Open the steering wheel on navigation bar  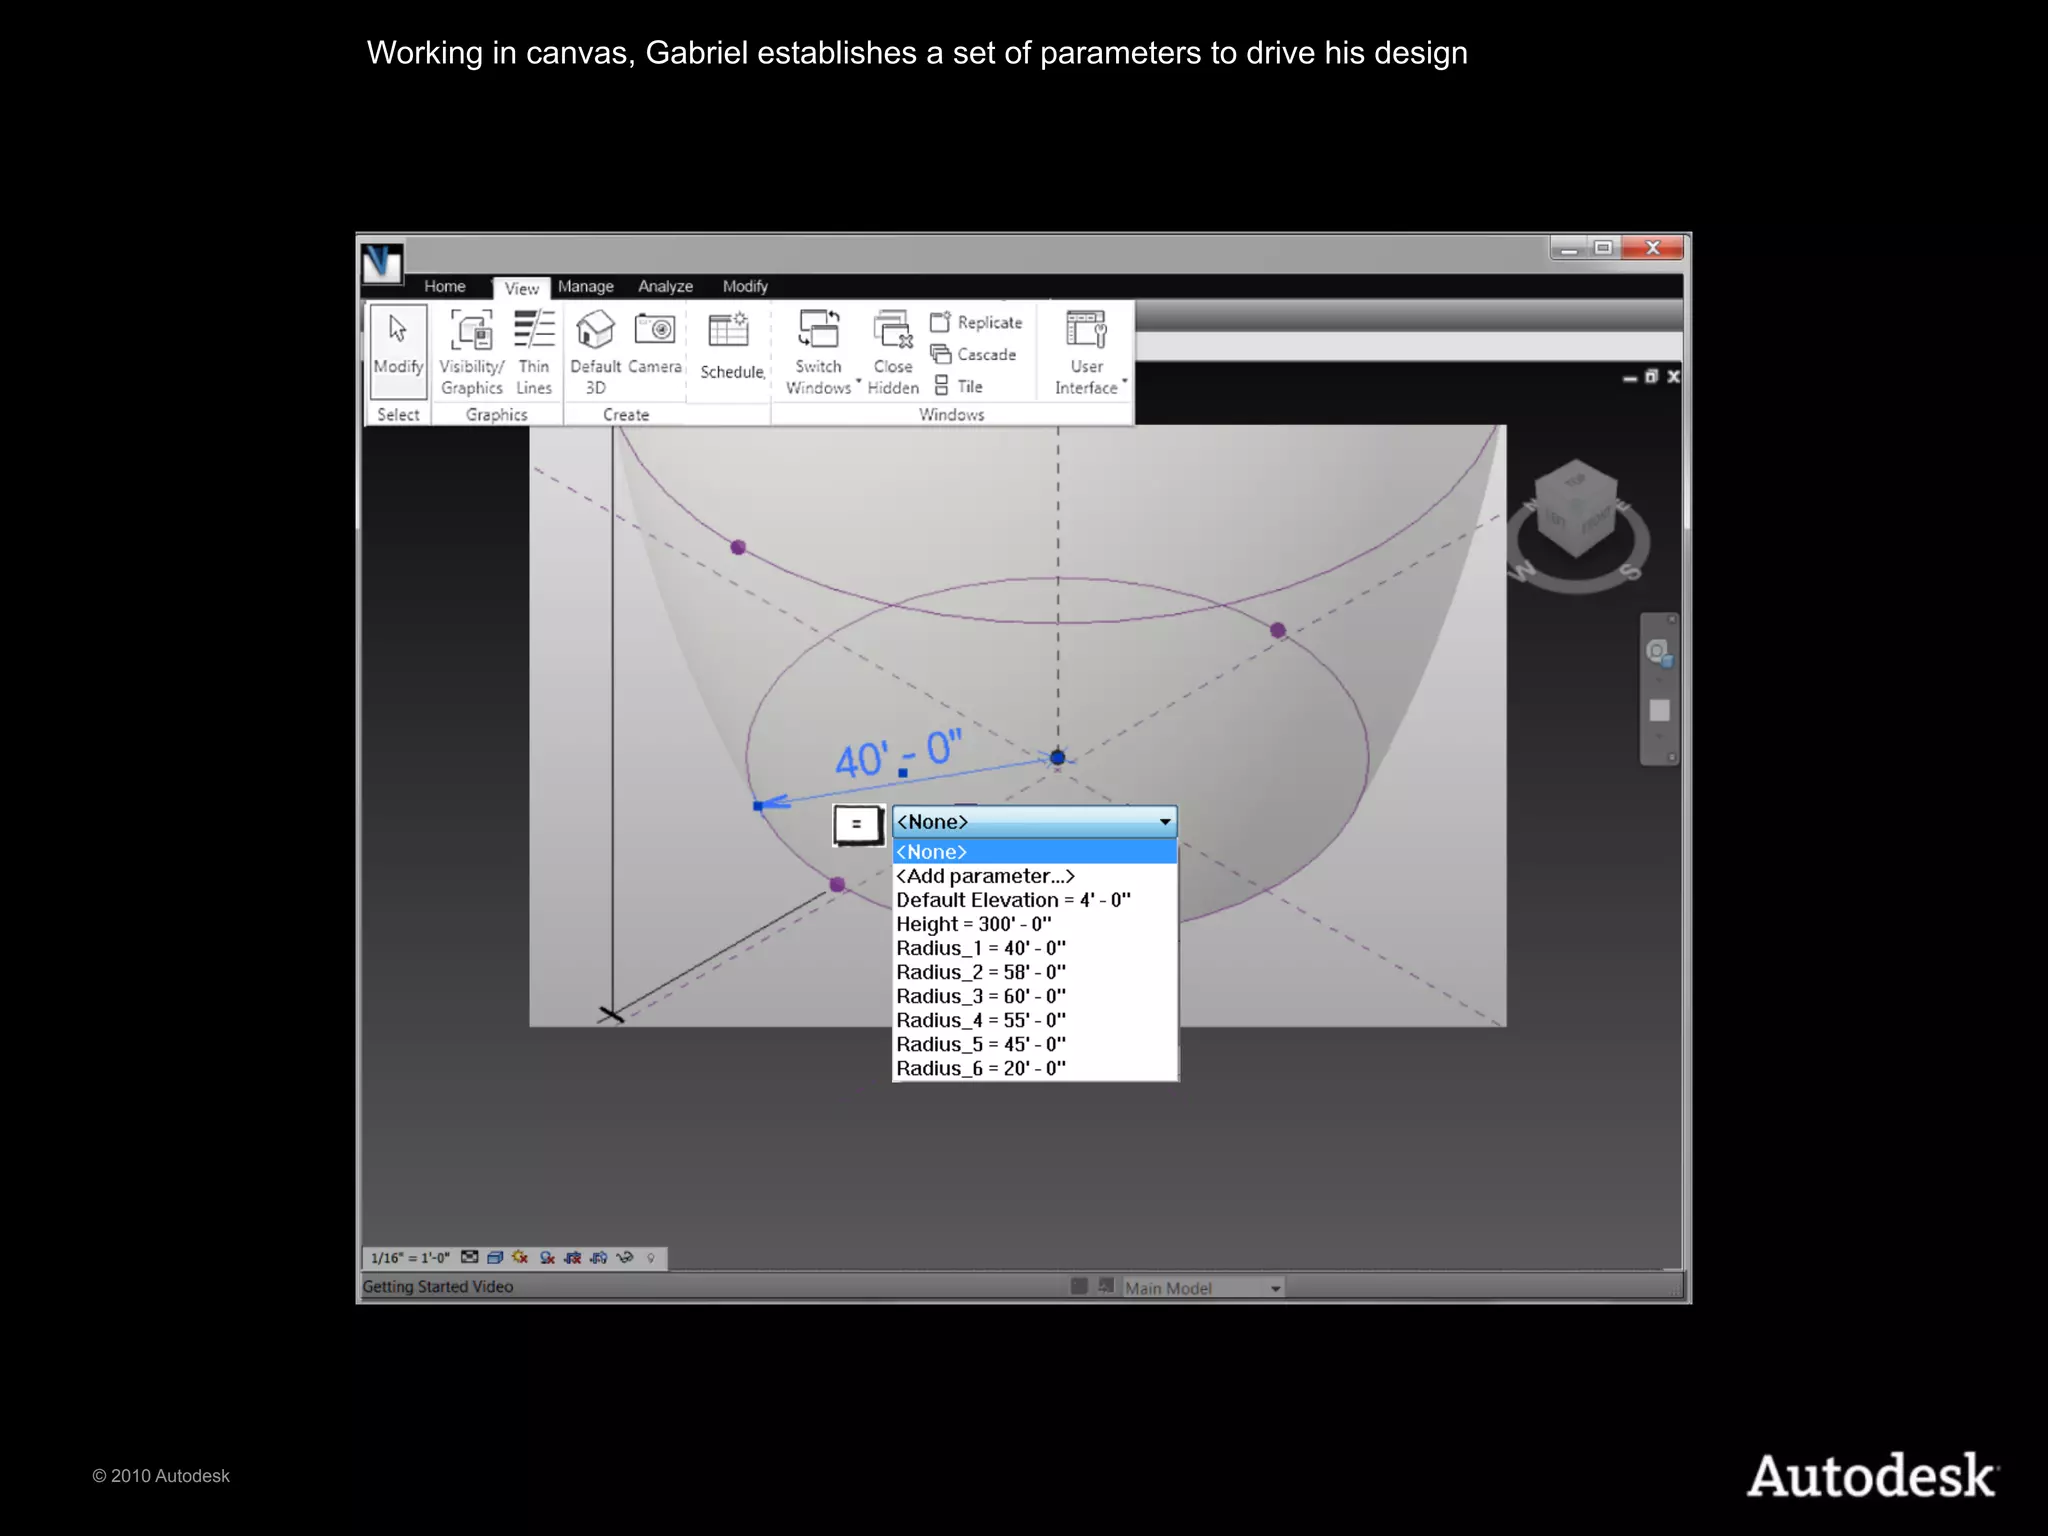tap(1658, 653)
